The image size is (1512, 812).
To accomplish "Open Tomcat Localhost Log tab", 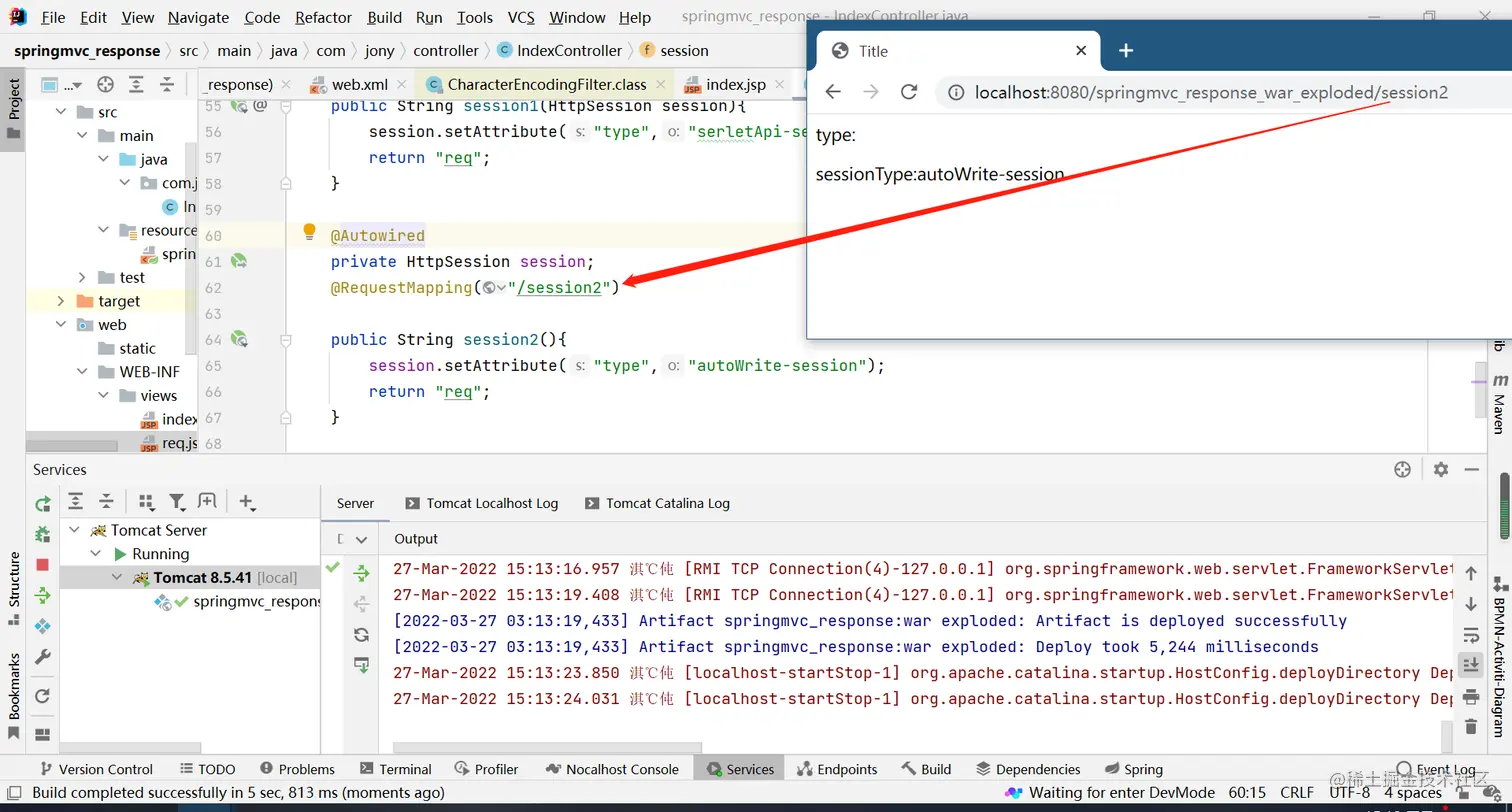I will click(x=481, y=503).
